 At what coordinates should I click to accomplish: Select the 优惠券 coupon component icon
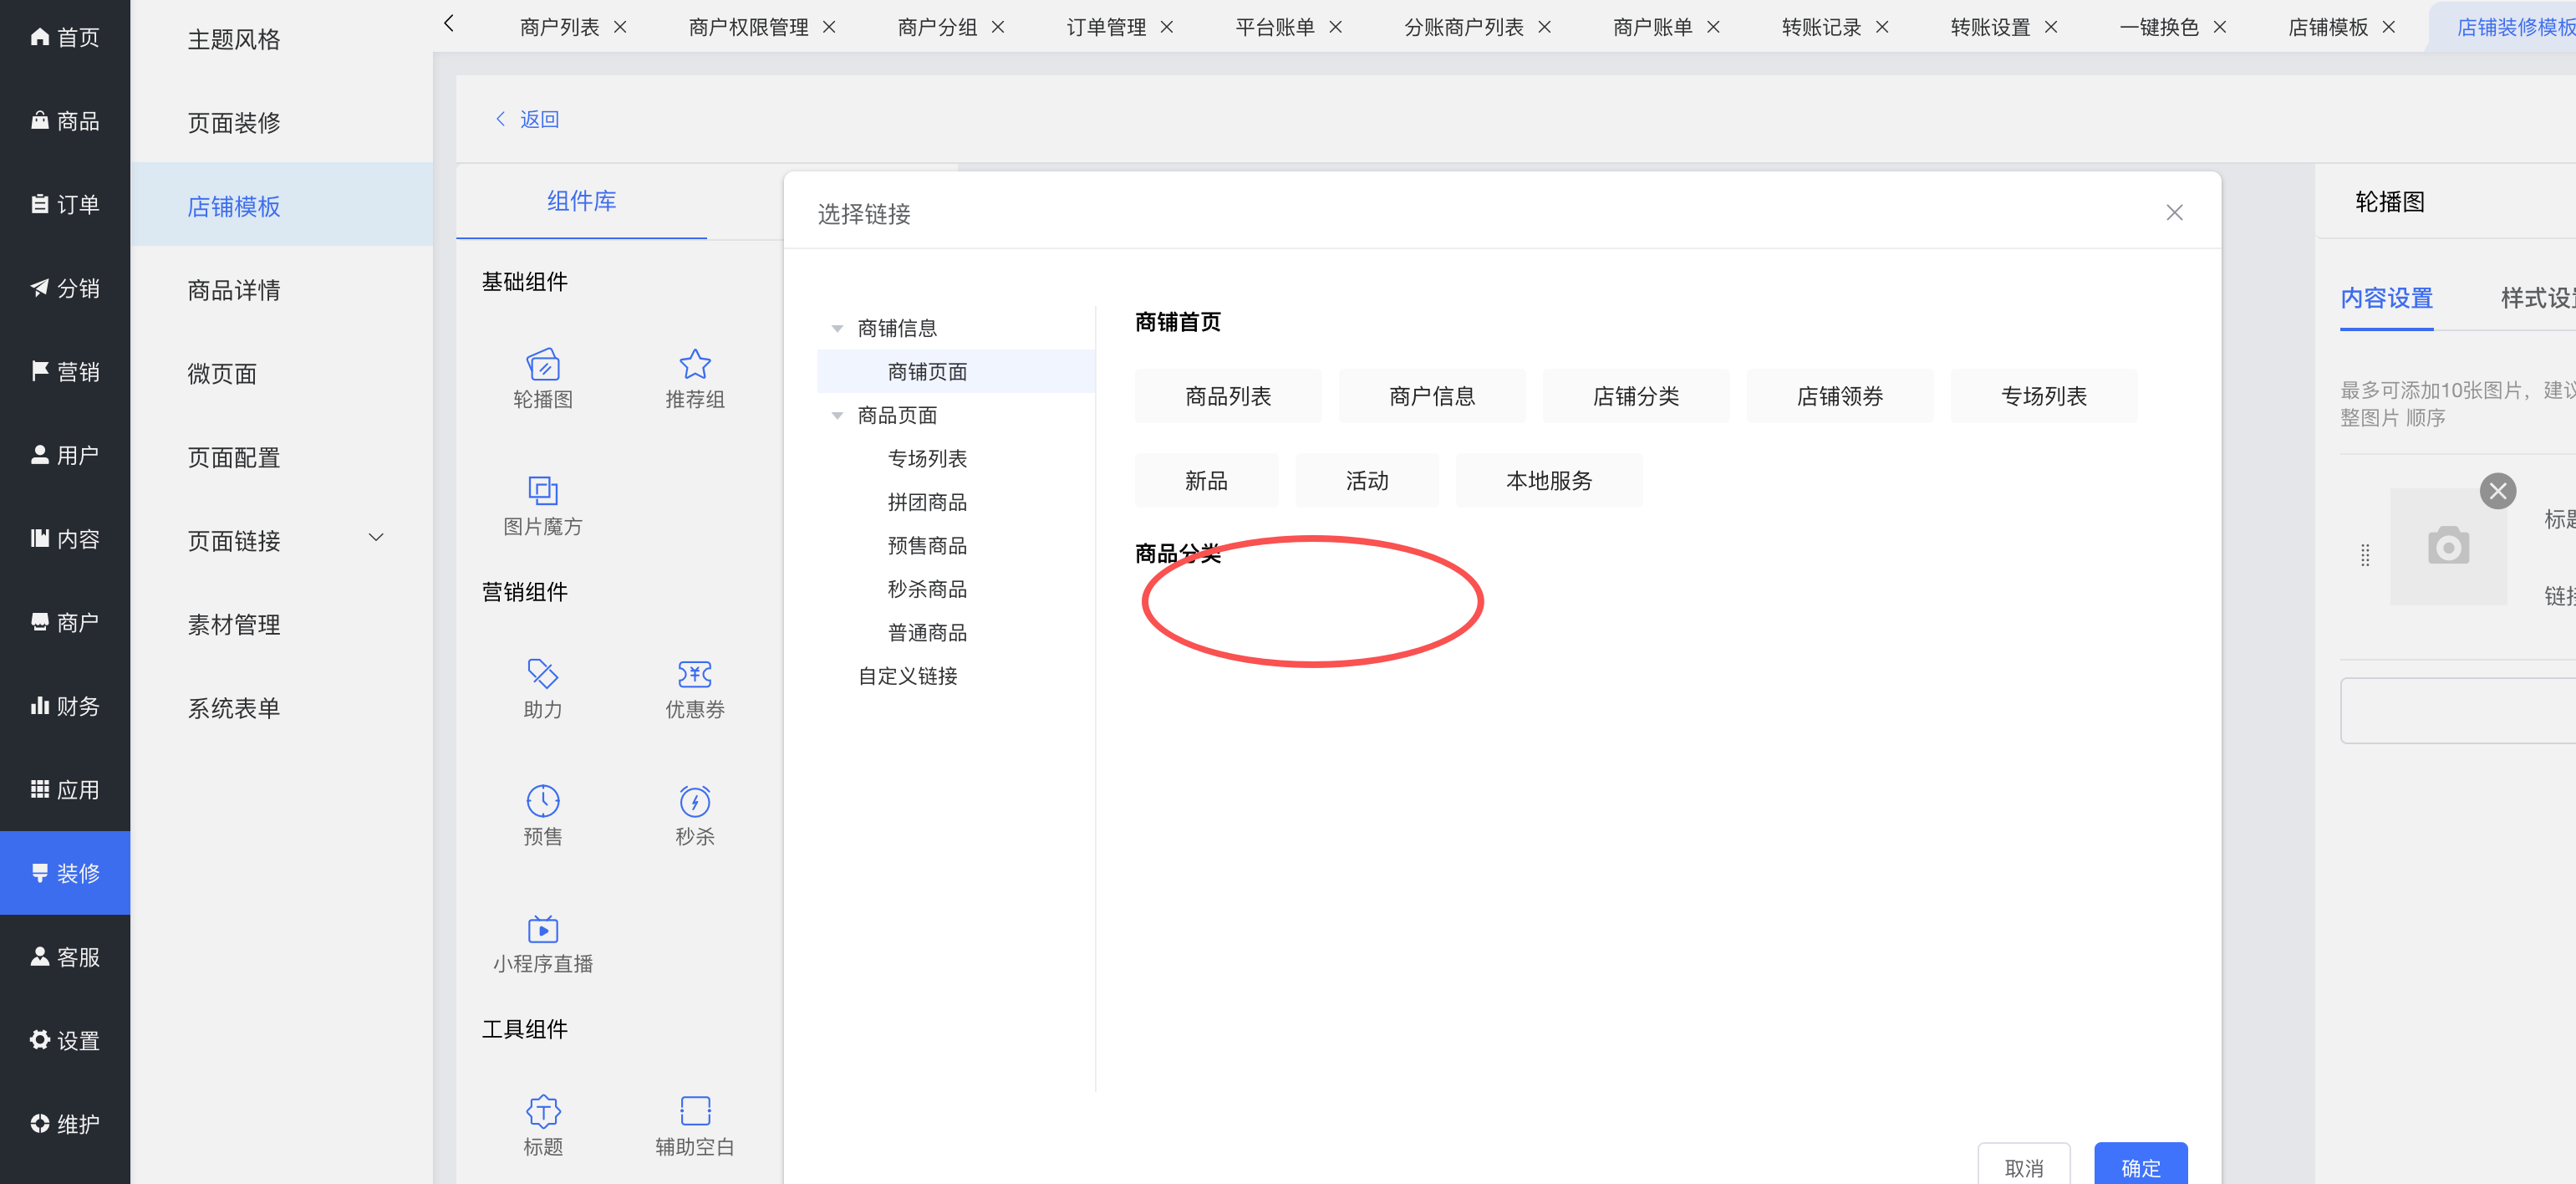click(x=694, y=675)
